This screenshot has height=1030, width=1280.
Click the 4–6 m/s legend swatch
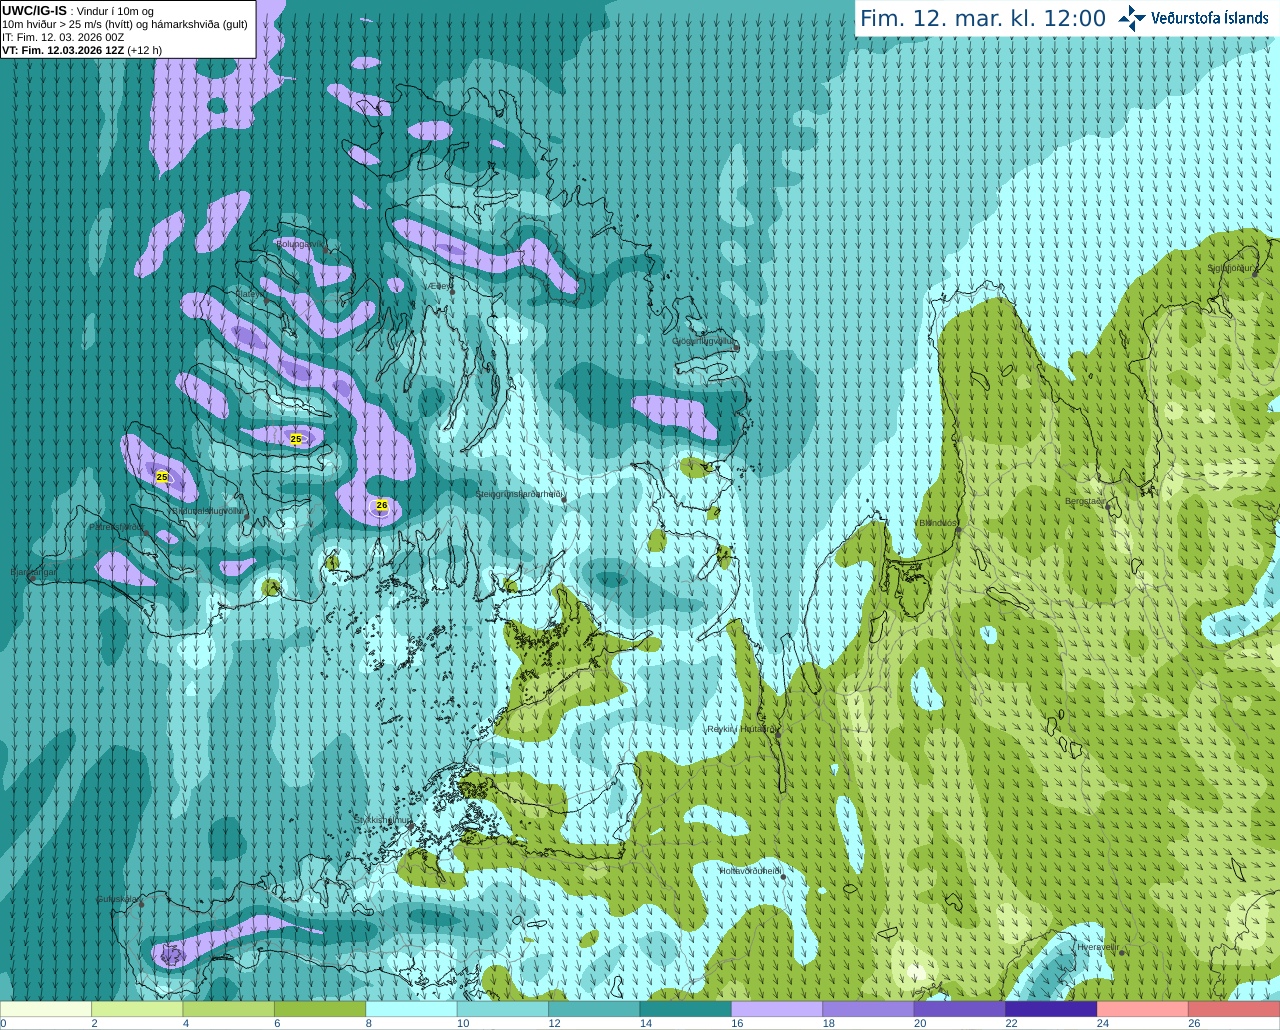(228, 1009)
